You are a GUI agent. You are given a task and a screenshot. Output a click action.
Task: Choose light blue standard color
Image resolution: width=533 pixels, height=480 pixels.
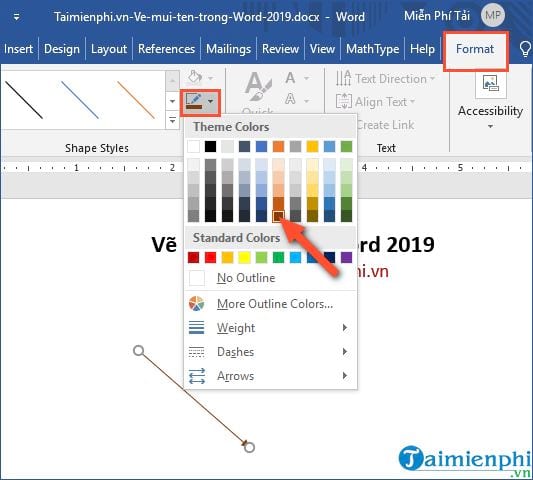[295, 257]
